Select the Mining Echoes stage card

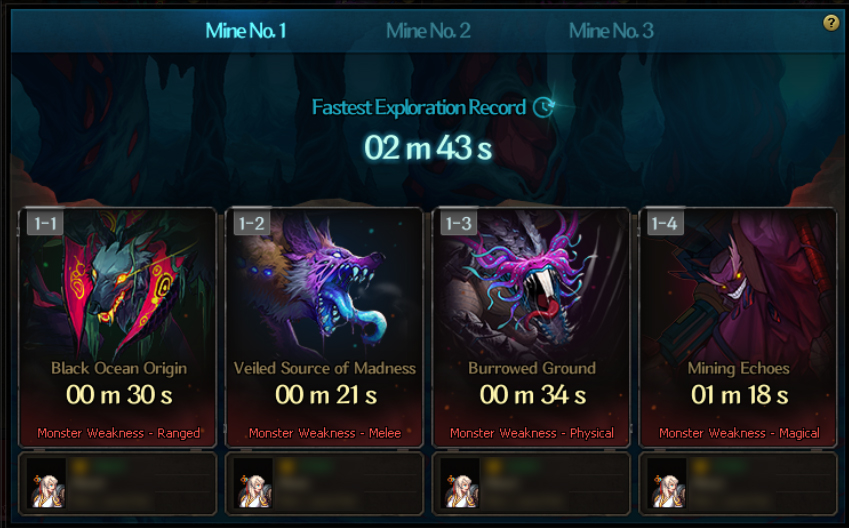(x=738, y=328)
